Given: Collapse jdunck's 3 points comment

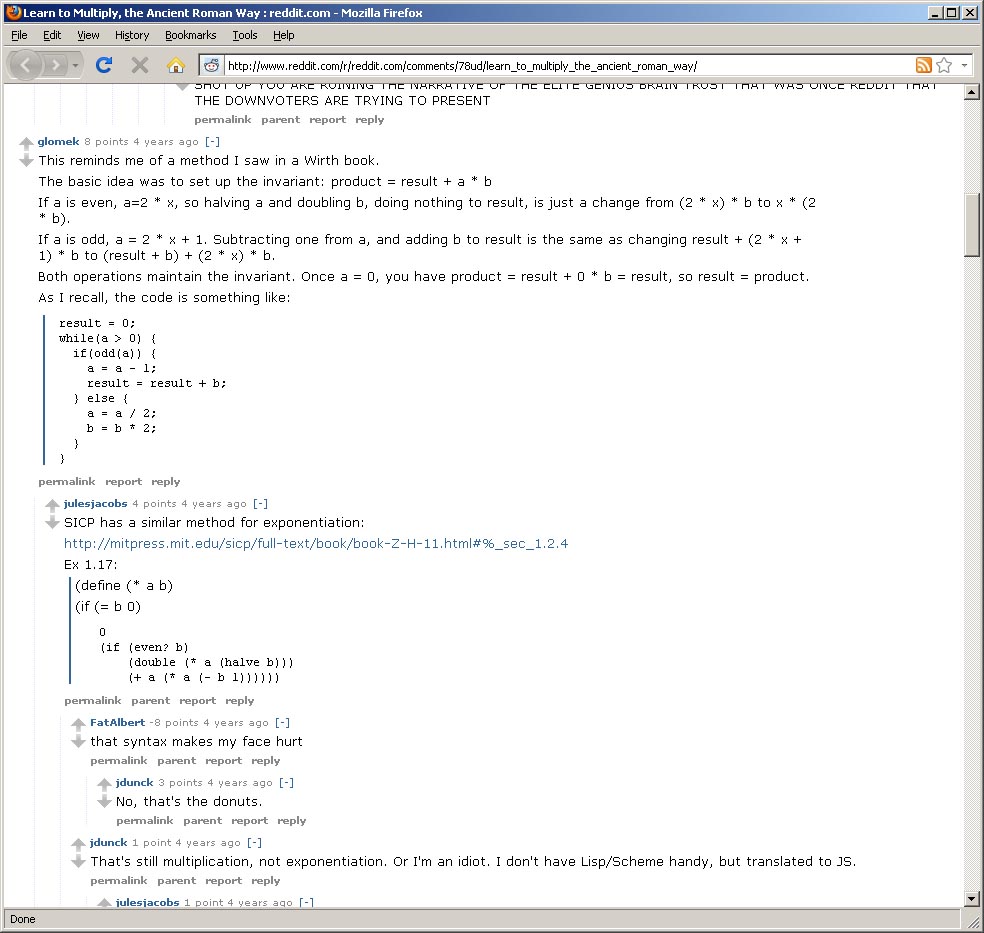Looking at the screenshot, I should (x=286, y=783).
